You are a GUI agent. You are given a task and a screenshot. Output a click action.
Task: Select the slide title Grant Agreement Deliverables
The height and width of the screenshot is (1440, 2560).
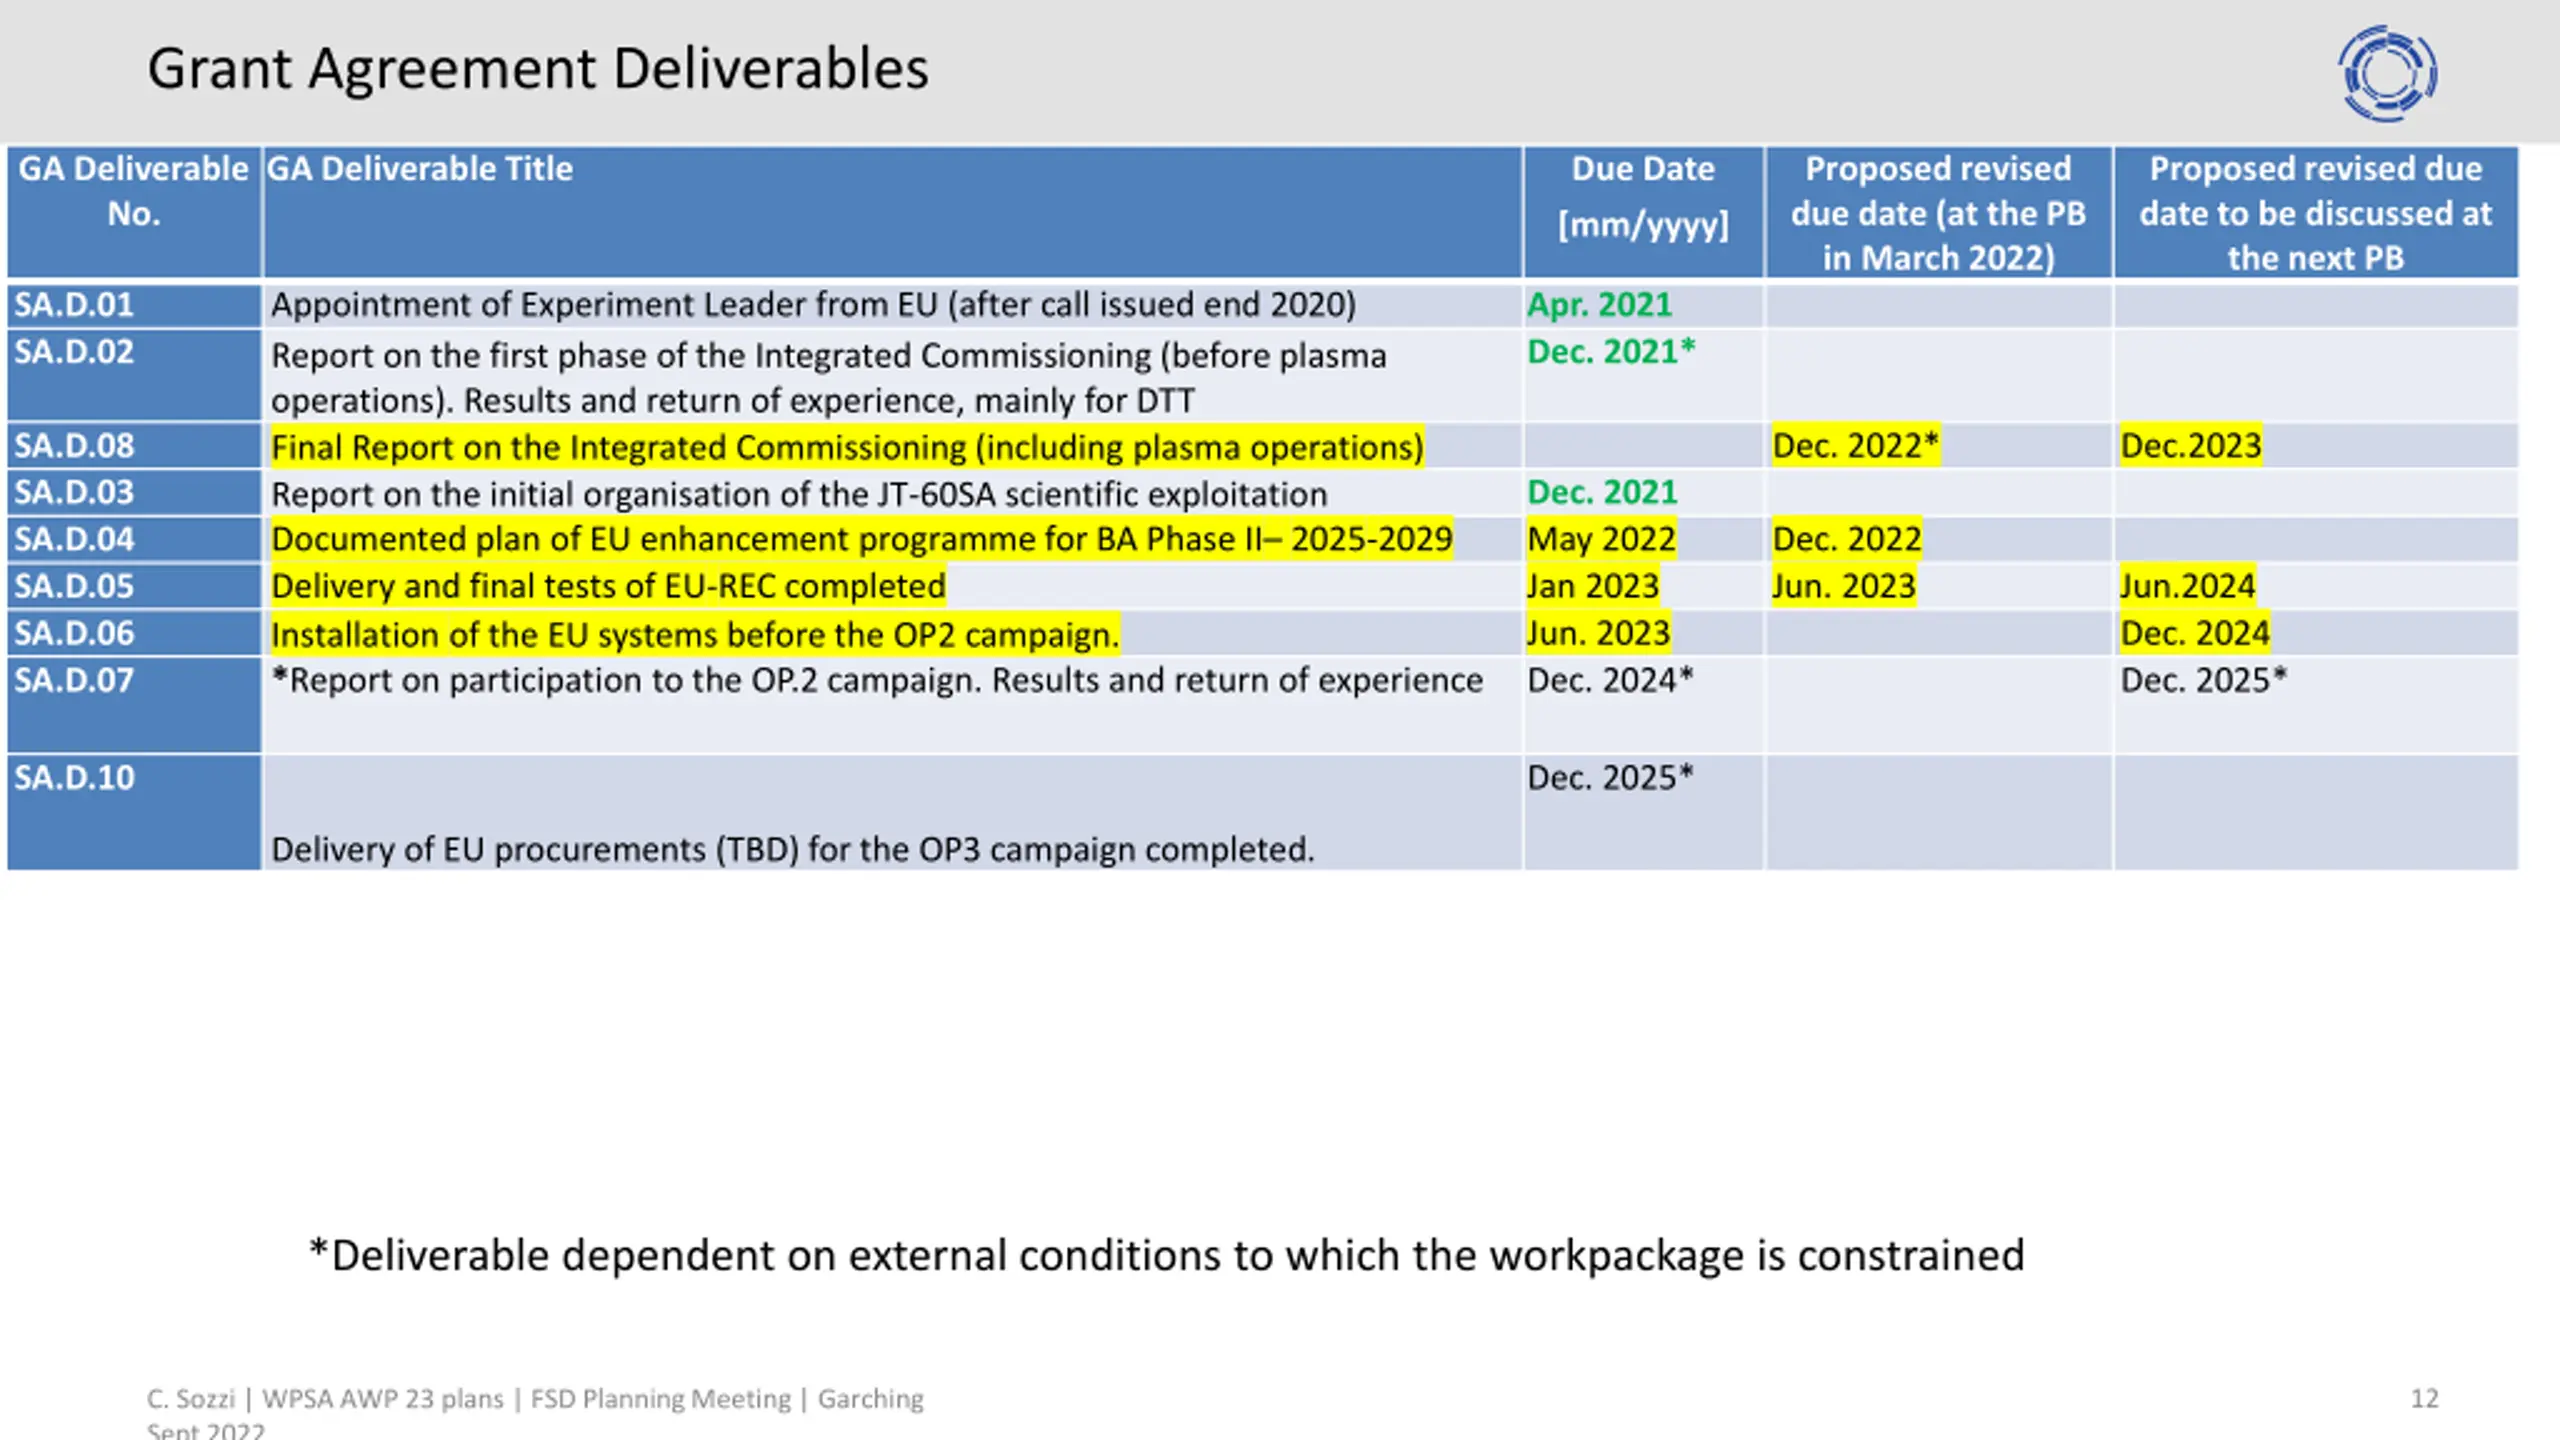[x=538, y=69]
